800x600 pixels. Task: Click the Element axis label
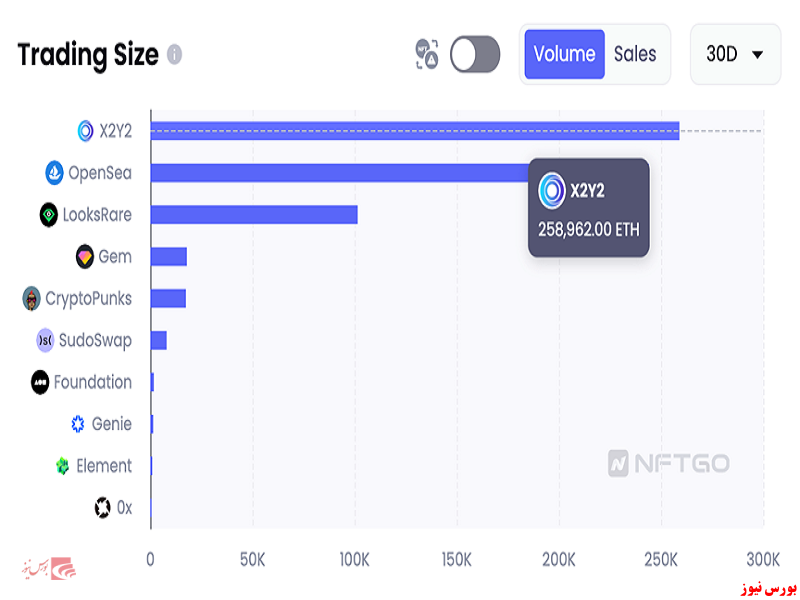pyautogui.click(x=104, y=466)
